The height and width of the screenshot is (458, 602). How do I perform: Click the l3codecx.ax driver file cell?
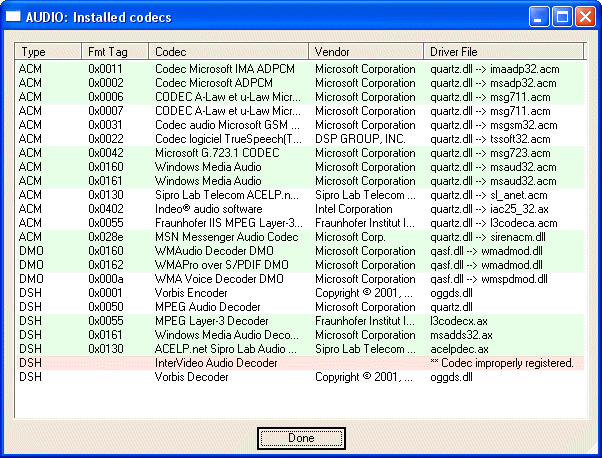point(459,321)
